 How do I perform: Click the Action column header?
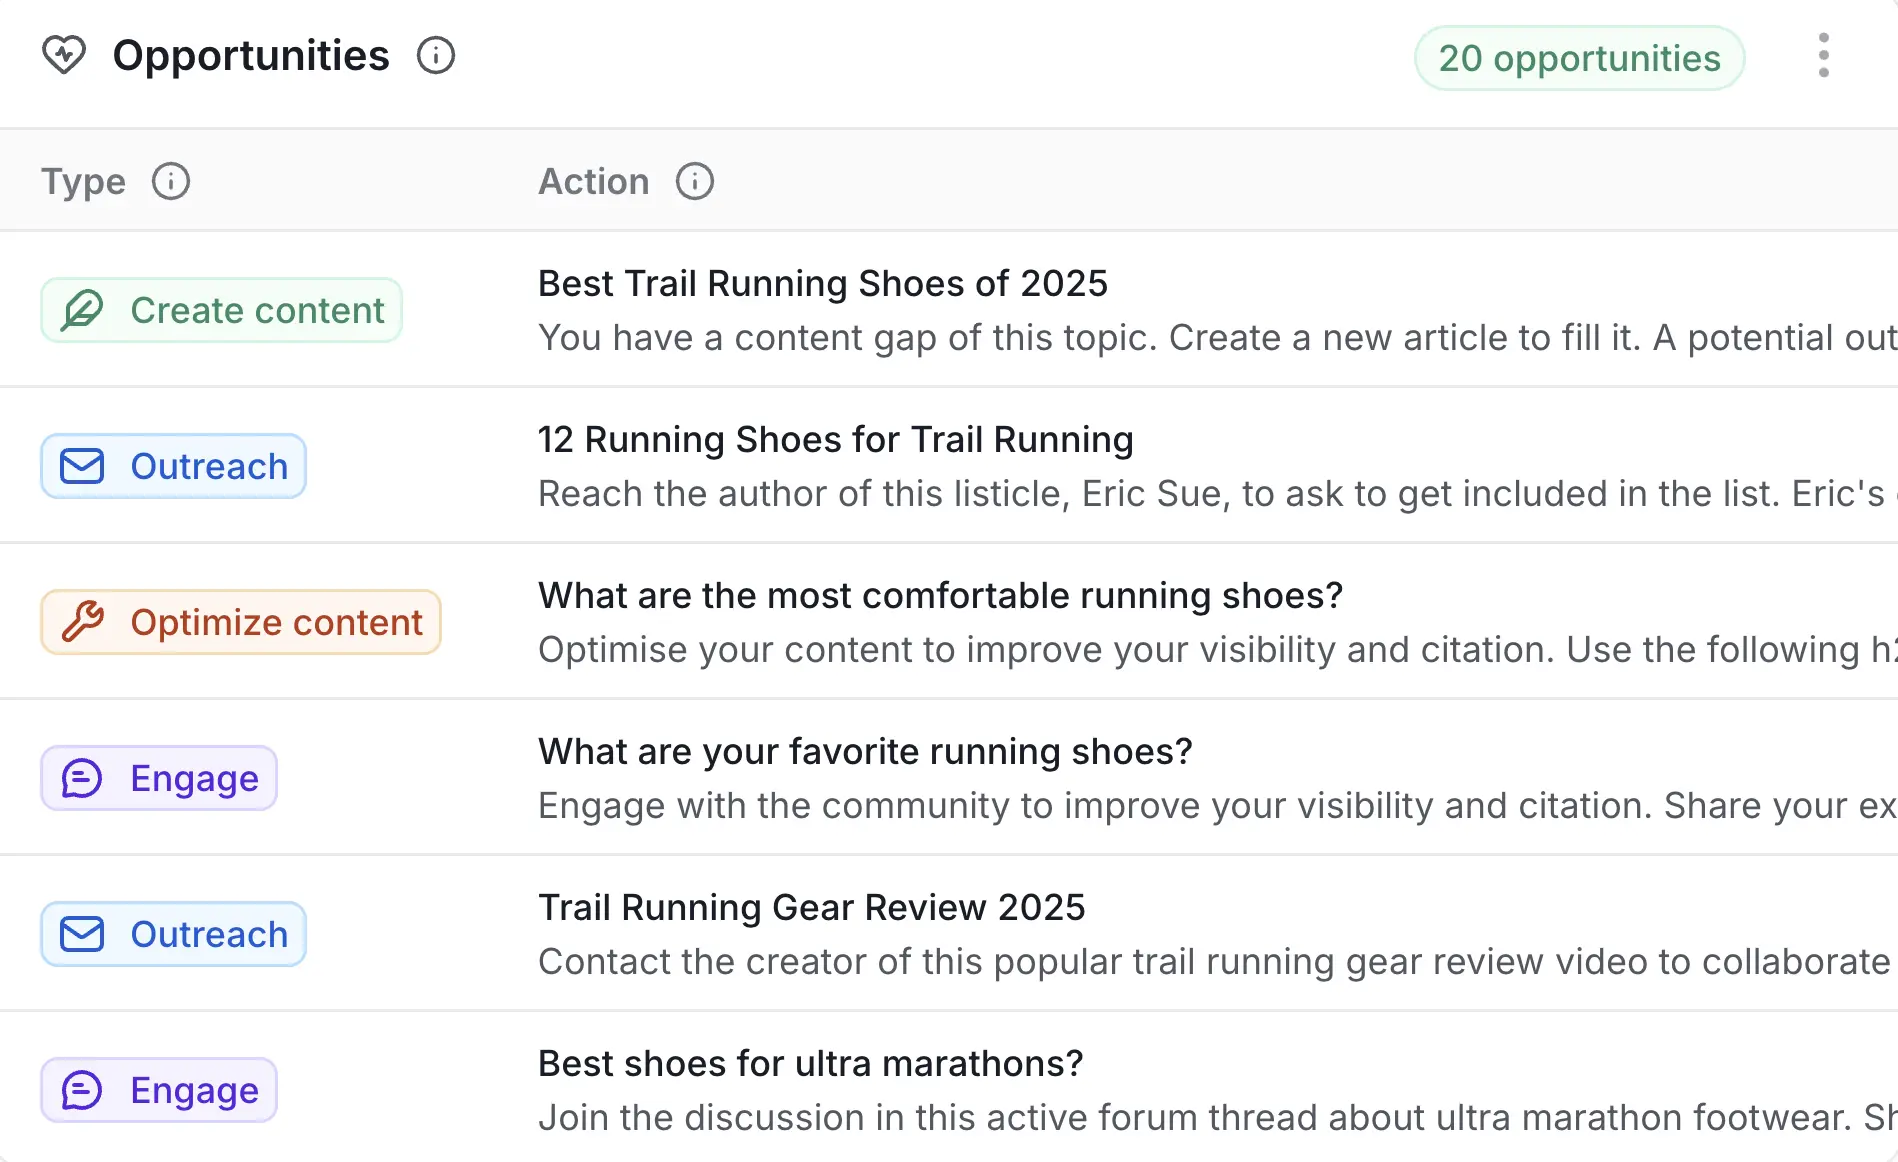pos(594,182)
